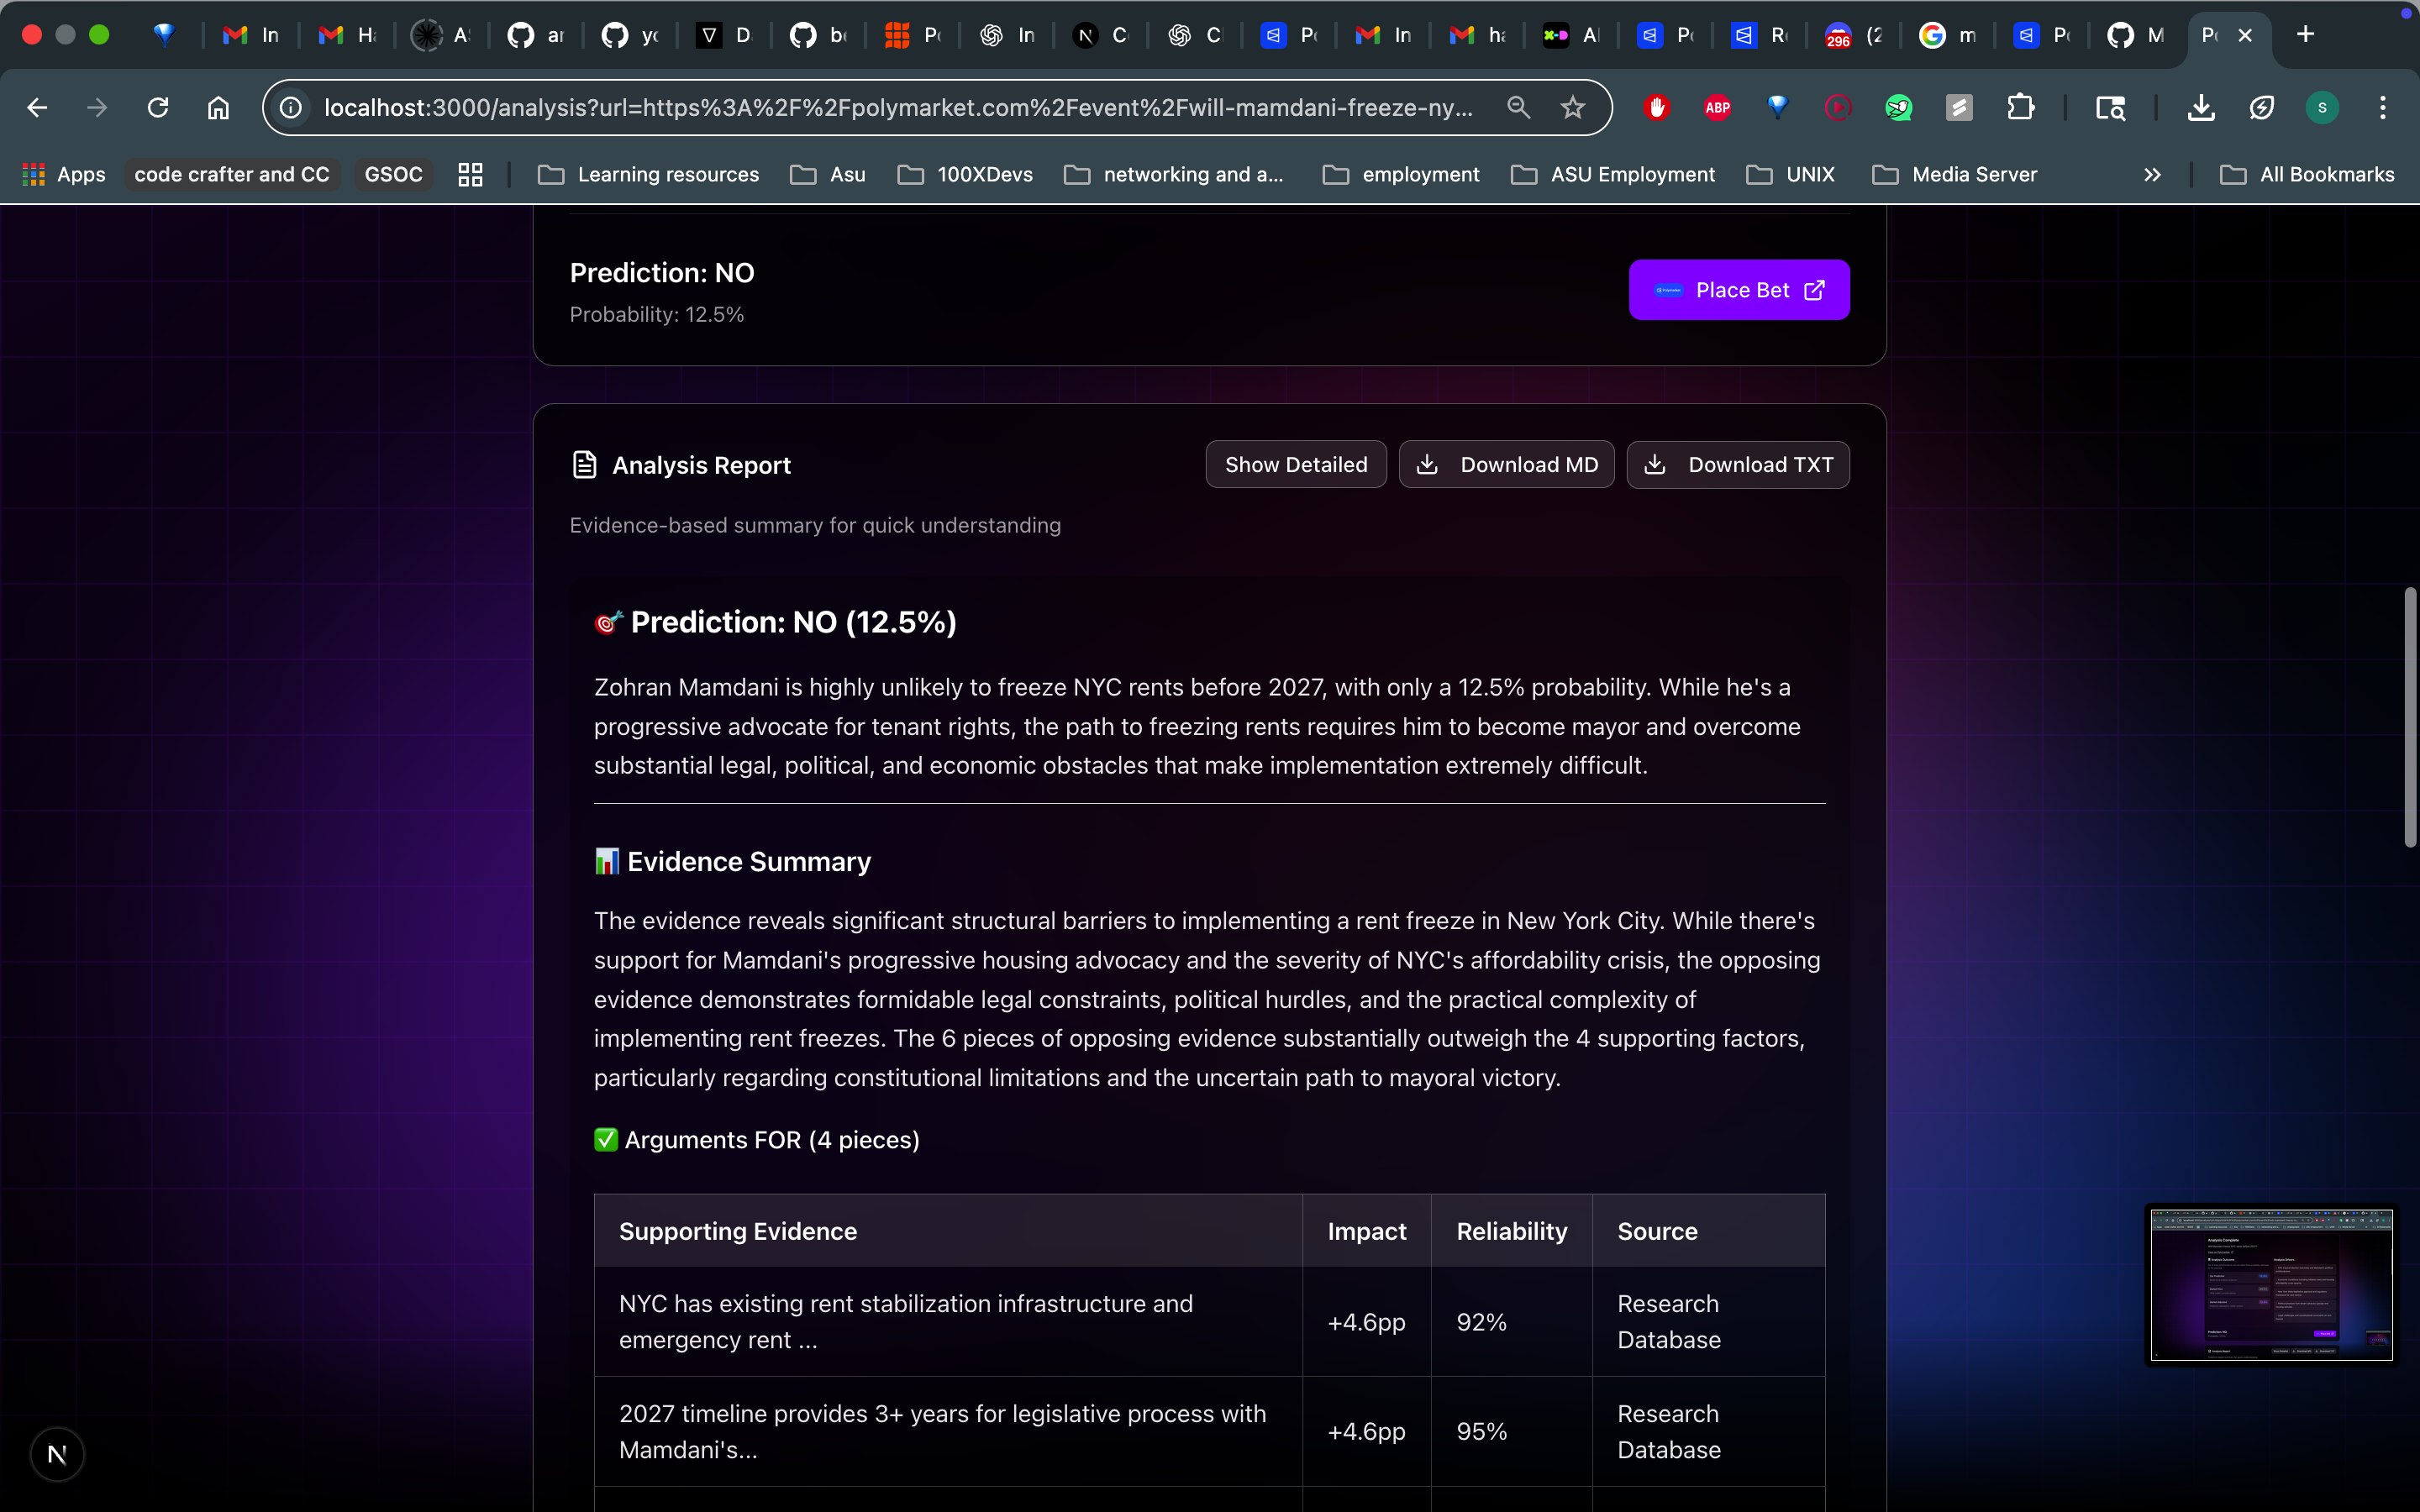
Task: Click the page vertical scrollbar thumb
Action: pyautogui.click(x=2411, y=717)
